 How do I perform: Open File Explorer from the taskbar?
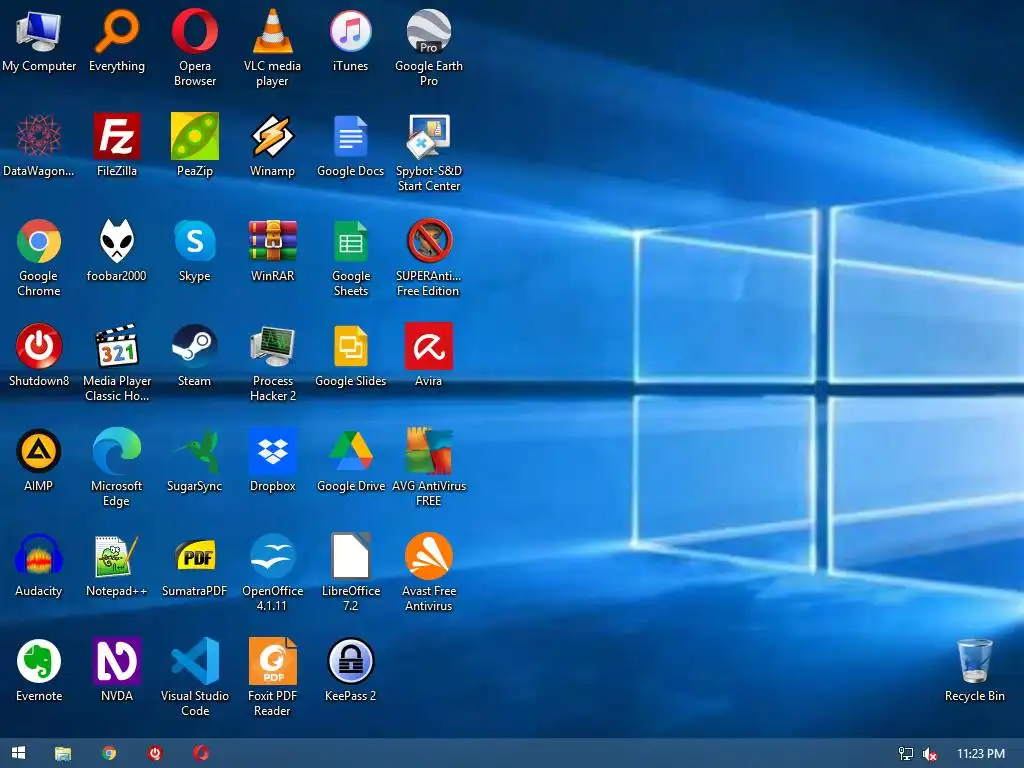[x=63, y=753]
